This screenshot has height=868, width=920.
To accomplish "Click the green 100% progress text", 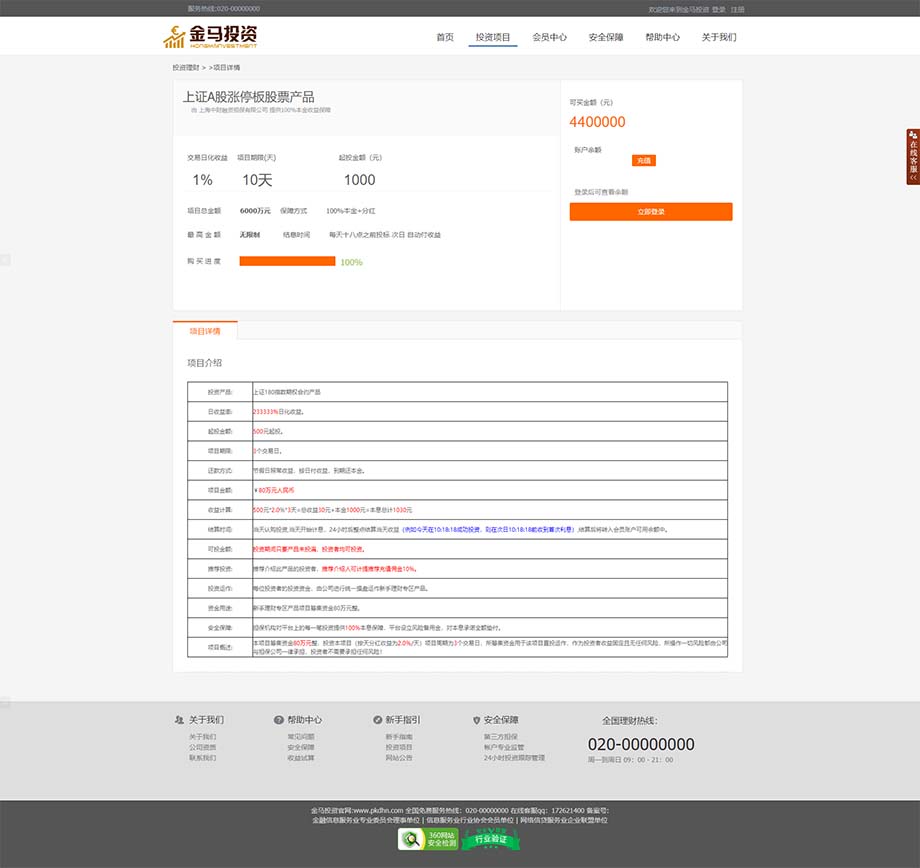I will (x=351, y=262).
